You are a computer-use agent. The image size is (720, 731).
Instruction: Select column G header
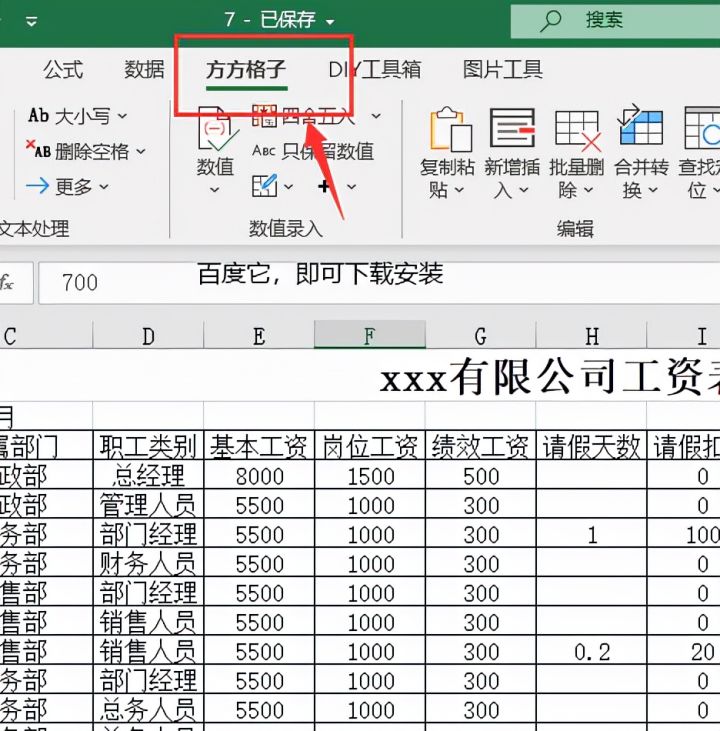[481, 336]
